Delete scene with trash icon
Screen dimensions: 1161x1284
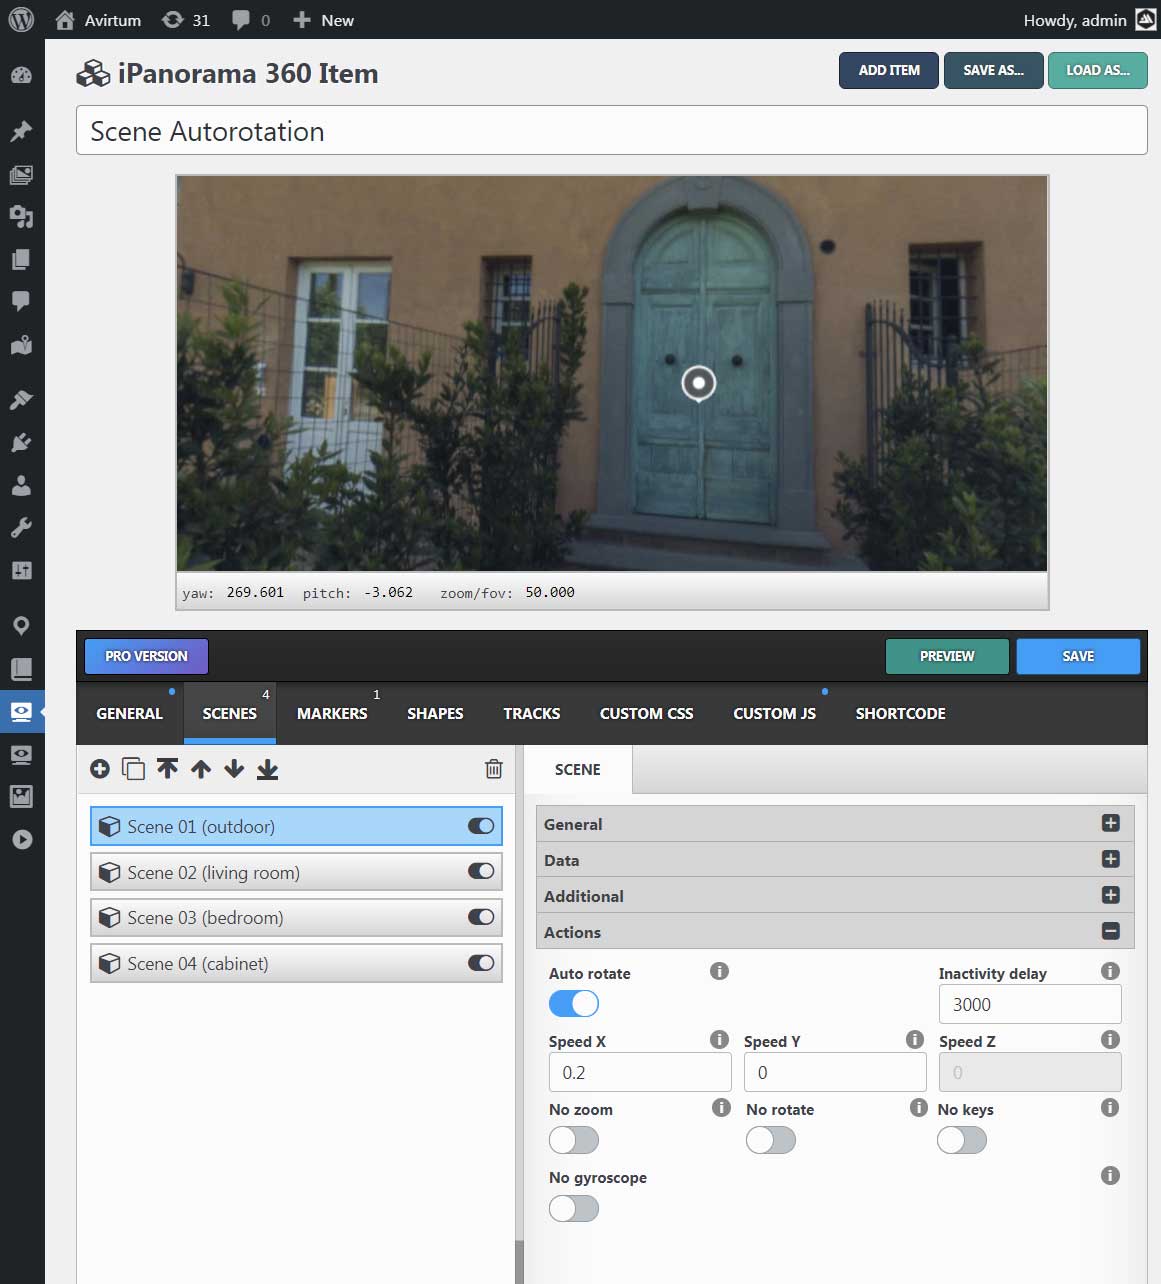pyautogui.click(x=493, y=769)
